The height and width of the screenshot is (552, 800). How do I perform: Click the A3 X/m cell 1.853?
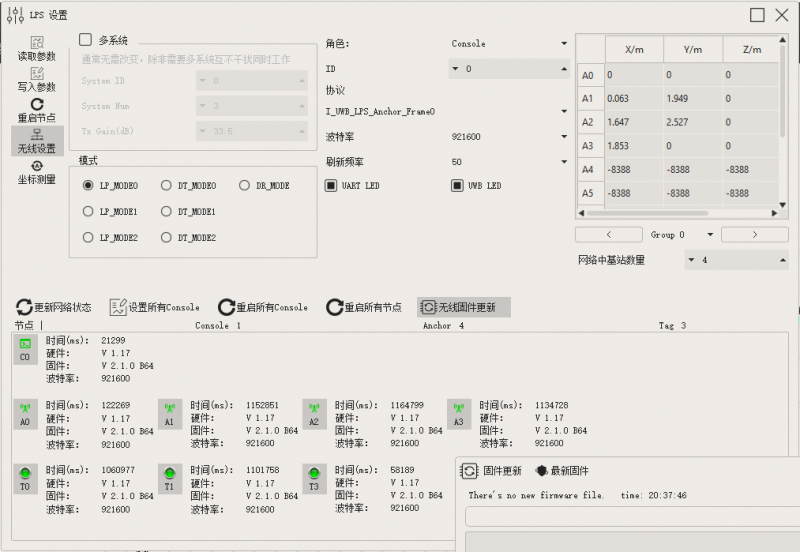click(x=634, y=146)
